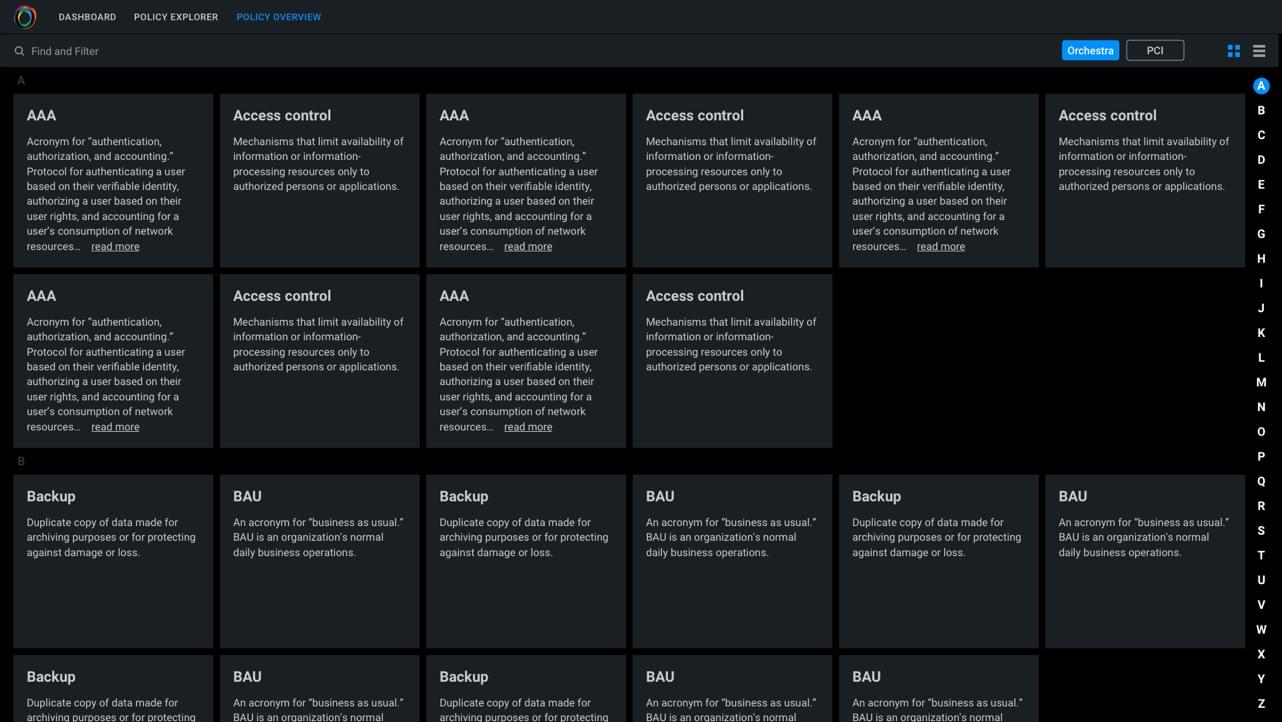This screenshot has height=722, width=1282.
Task: Toggle the Orchestra filter
Action: click(1090, 50)
